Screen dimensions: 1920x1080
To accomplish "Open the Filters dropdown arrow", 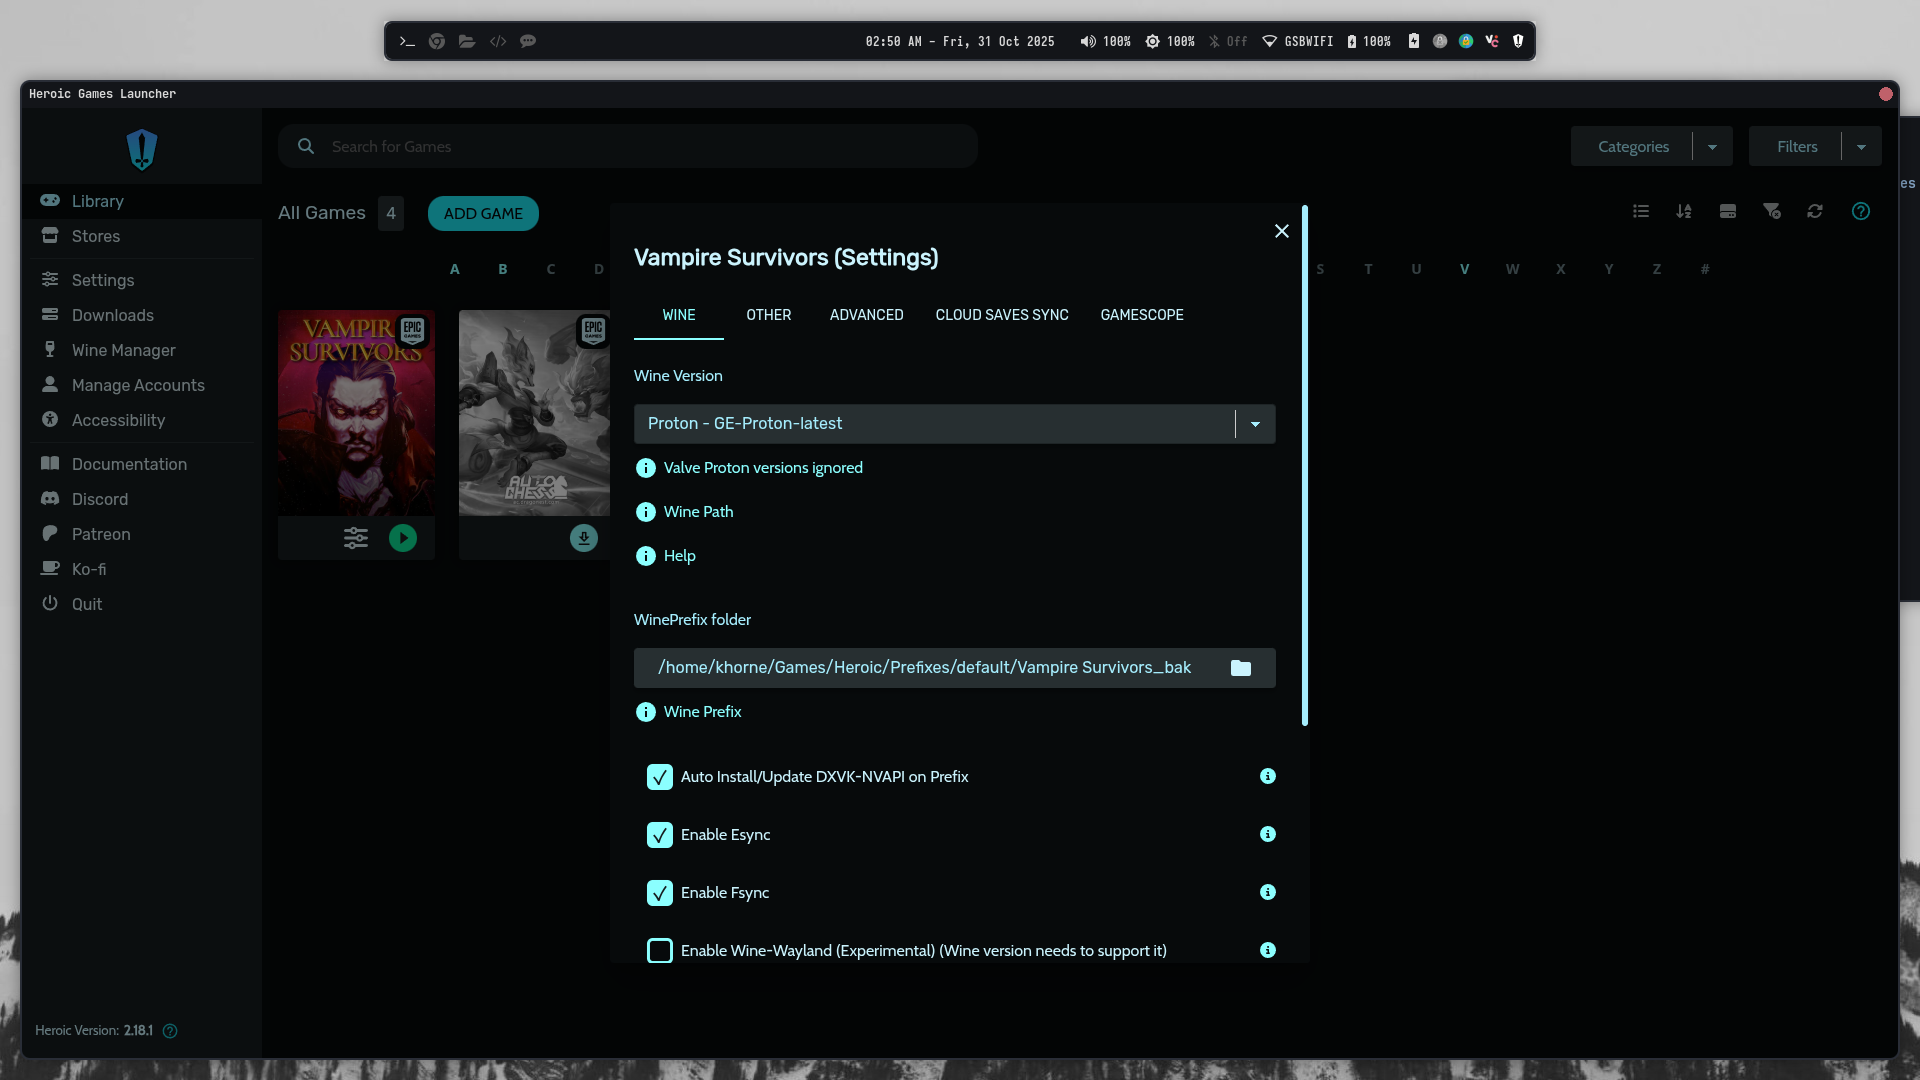I will [1861, 147].
